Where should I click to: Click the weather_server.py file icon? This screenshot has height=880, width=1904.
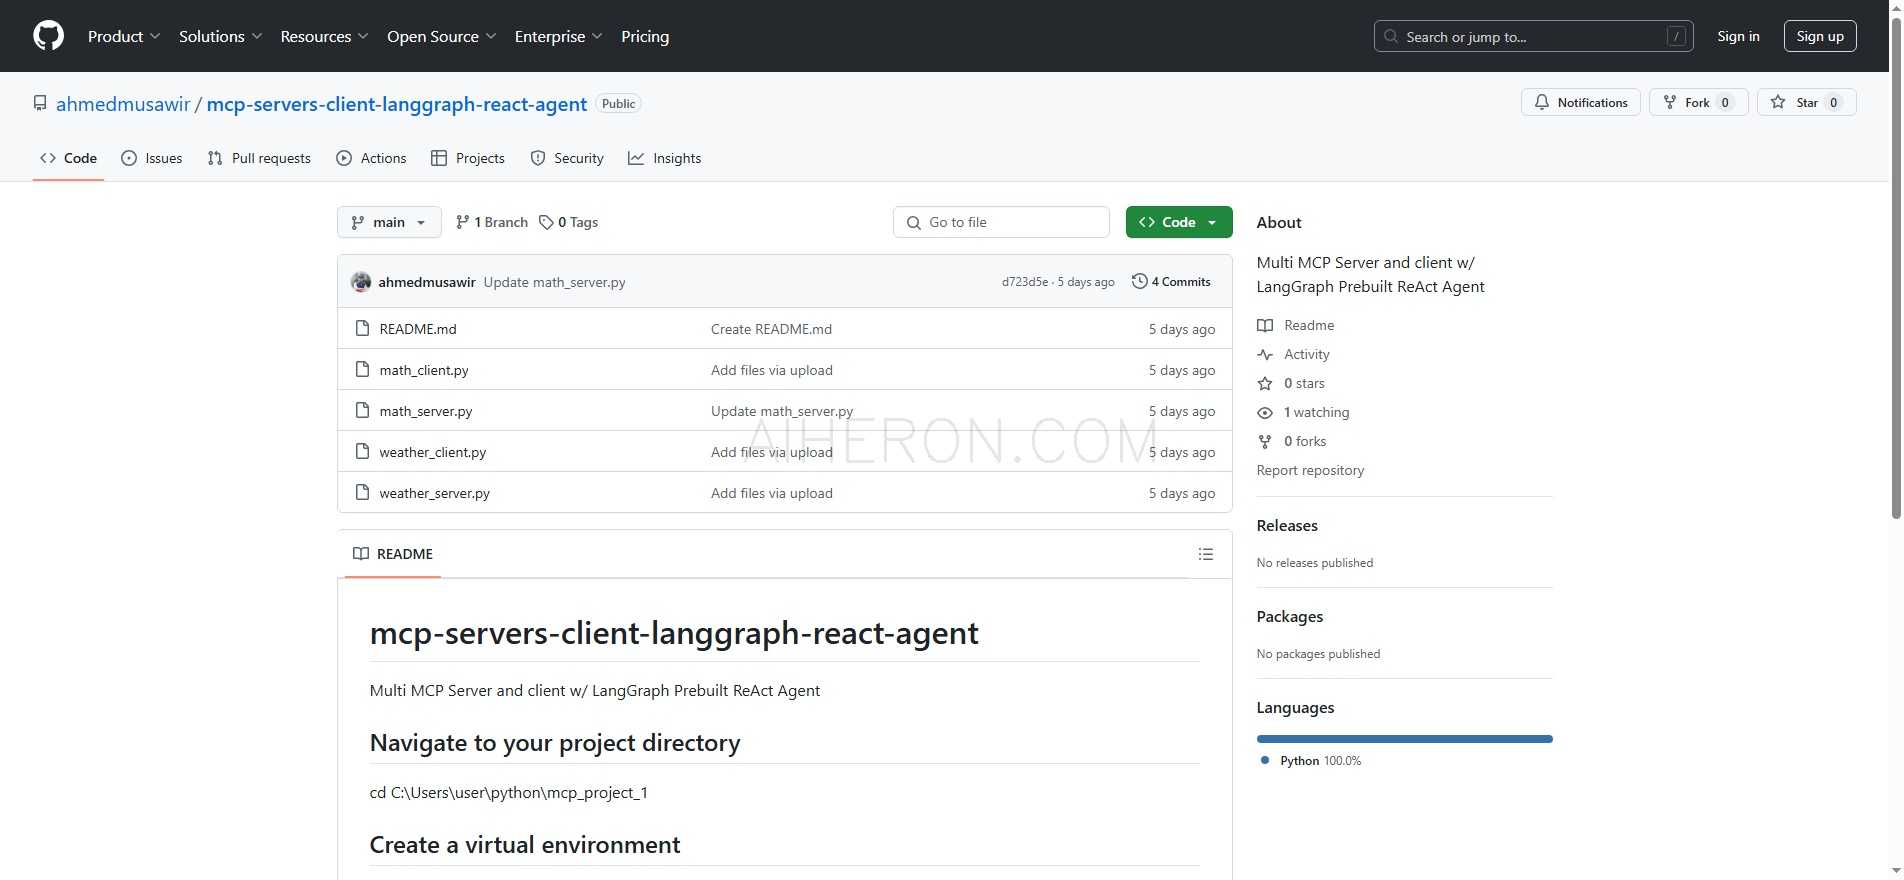point(363,492)
